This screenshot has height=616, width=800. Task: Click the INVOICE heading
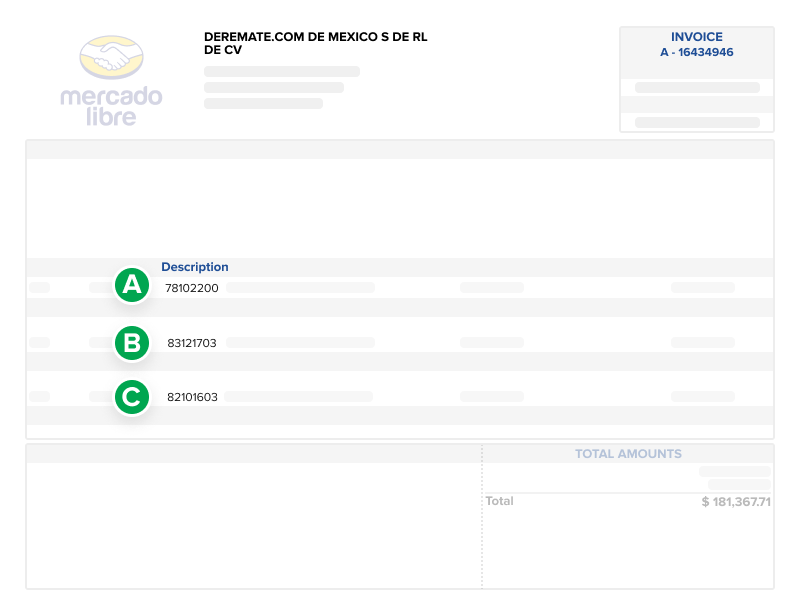click(696, 37)
